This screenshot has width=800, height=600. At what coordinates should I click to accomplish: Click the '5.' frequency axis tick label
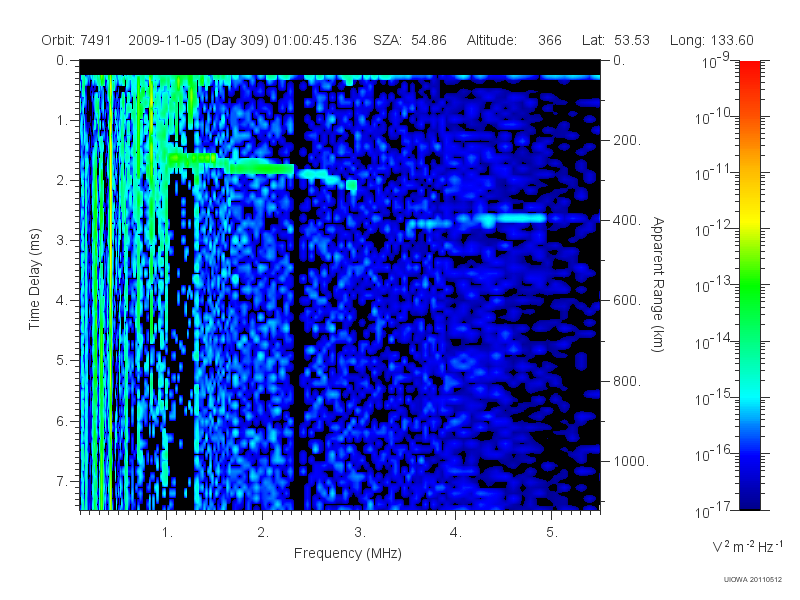pyautogui.click(x=552, y=533)
